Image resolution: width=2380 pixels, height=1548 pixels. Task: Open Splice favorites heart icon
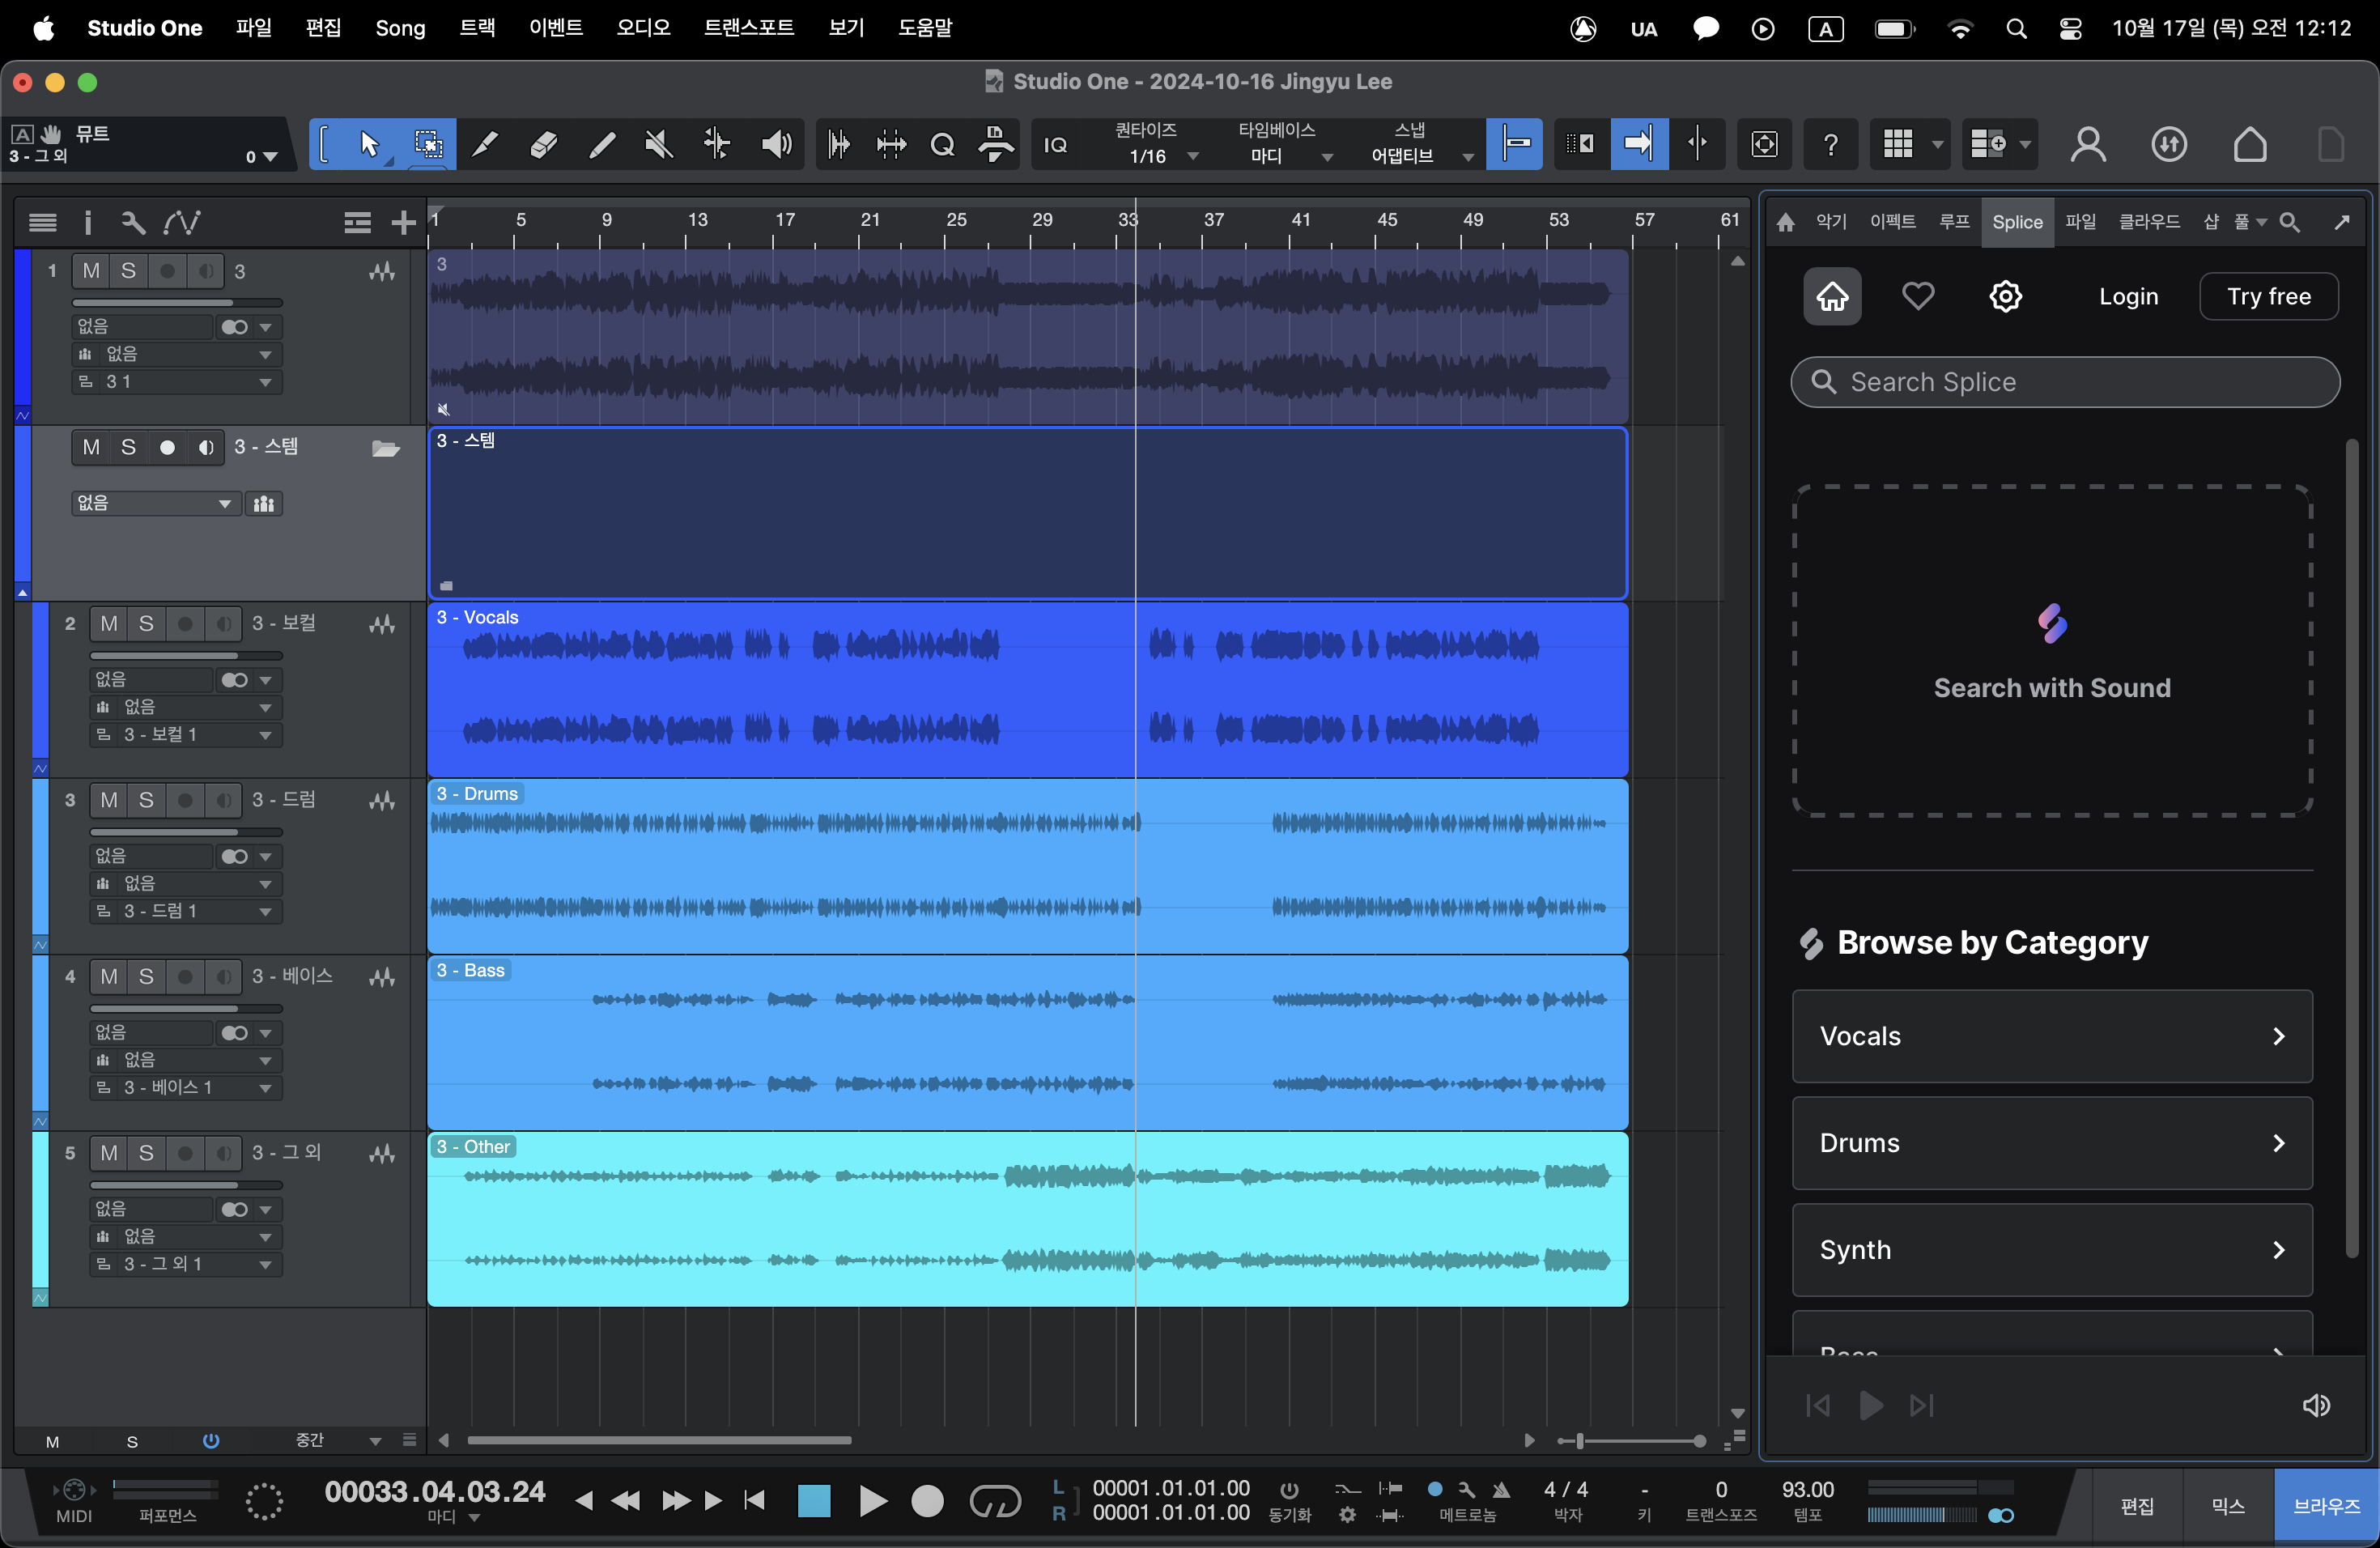[x=1917, y=296]
